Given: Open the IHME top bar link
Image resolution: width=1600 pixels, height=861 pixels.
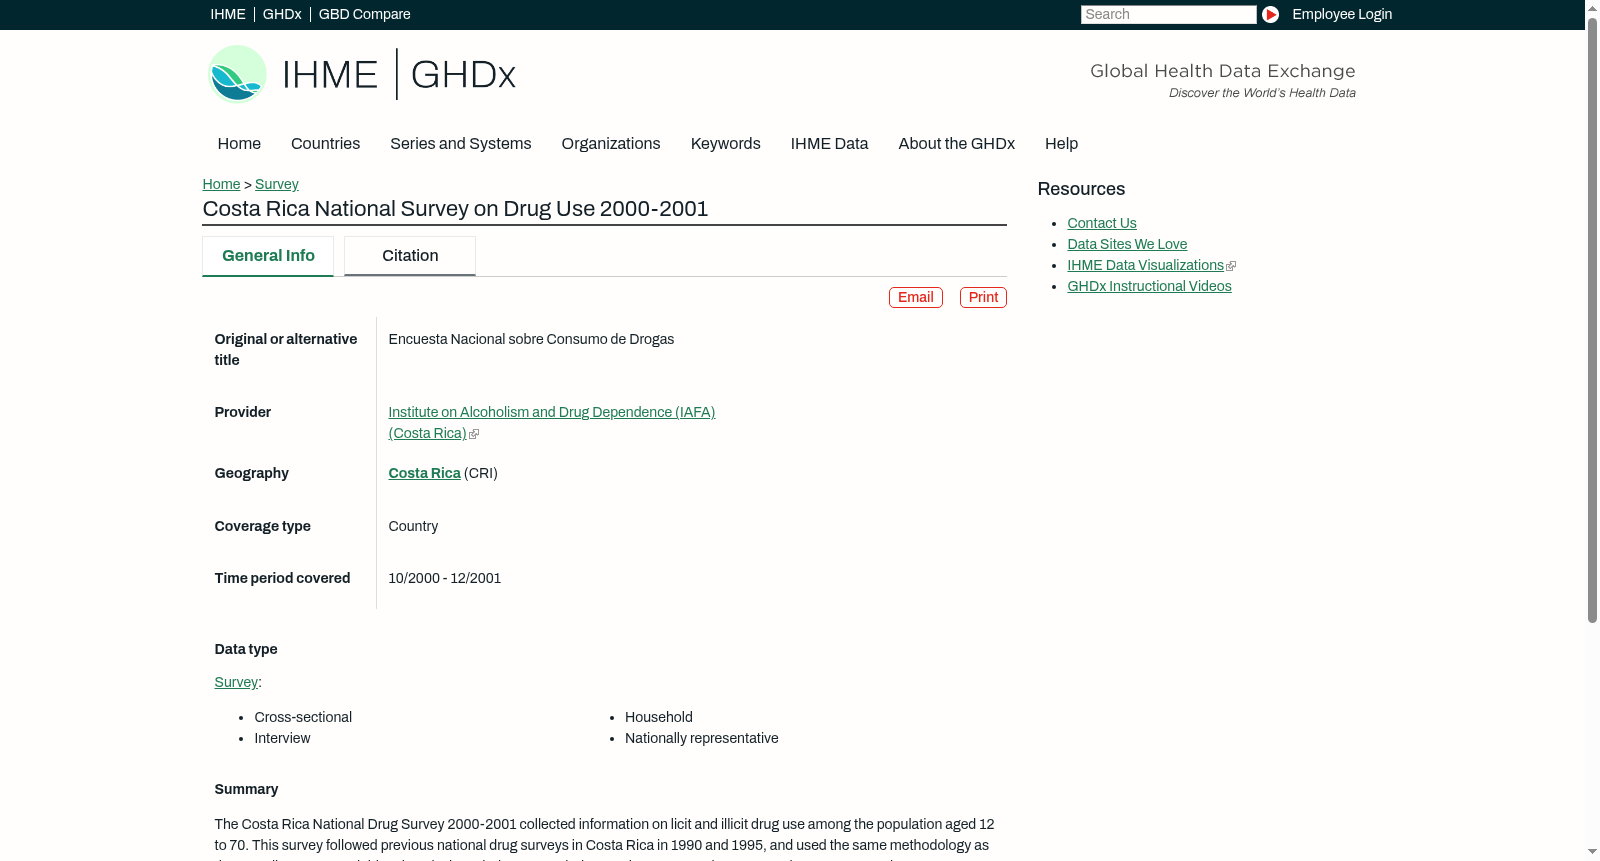Looking at the screenshot, I should [228, 14].
